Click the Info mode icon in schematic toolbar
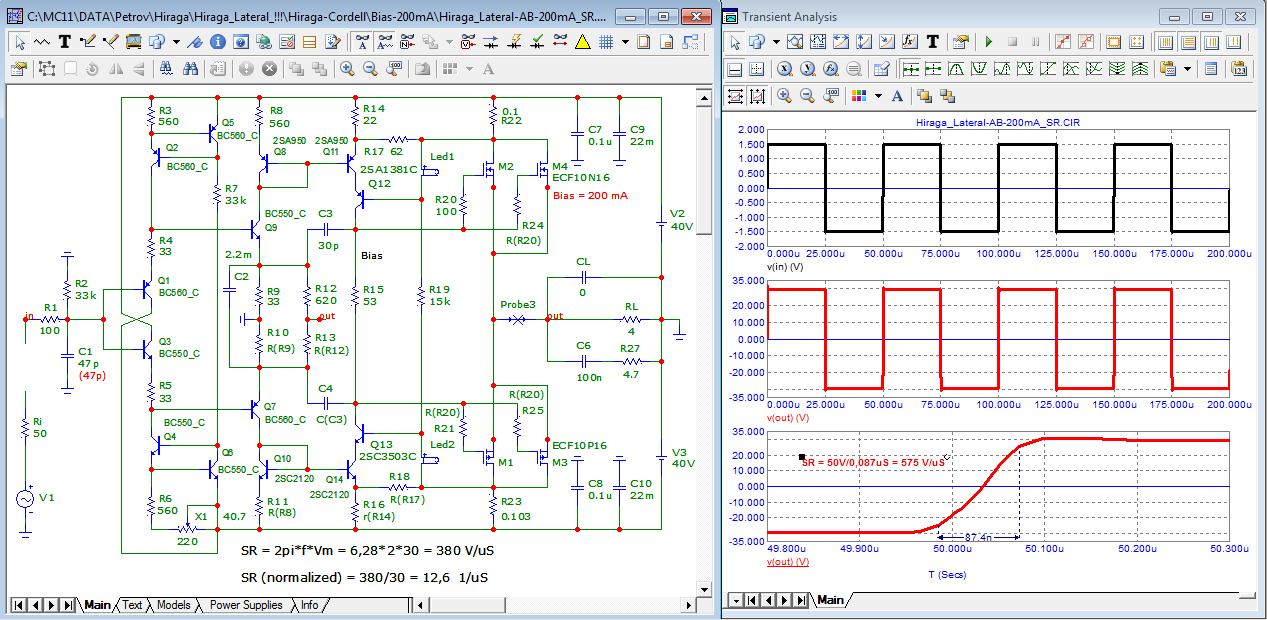The height and width of the screenshot is (620, 1267). pos(217,42)
